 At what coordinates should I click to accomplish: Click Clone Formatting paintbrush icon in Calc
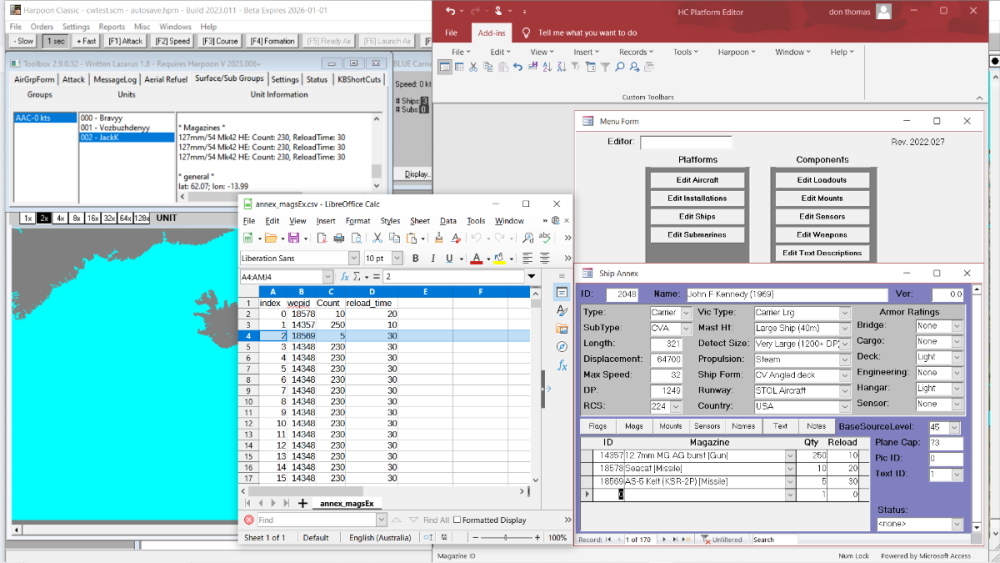(438, 238)
